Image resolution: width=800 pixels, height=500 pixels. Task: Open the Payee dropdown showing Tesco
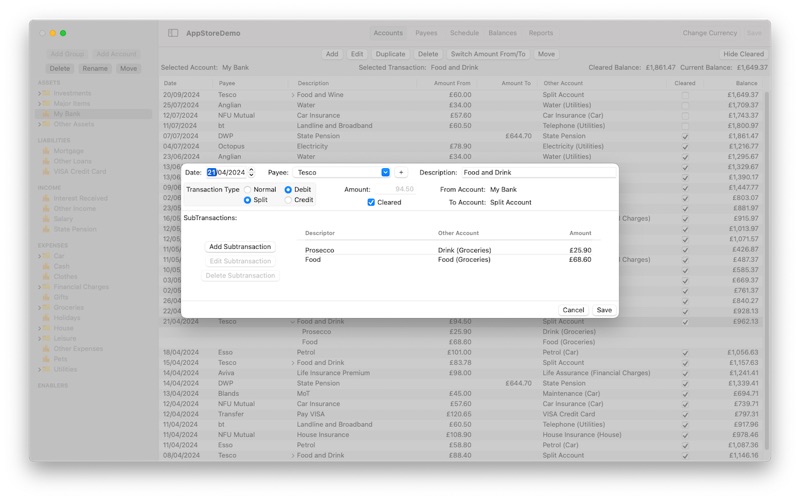386,172
